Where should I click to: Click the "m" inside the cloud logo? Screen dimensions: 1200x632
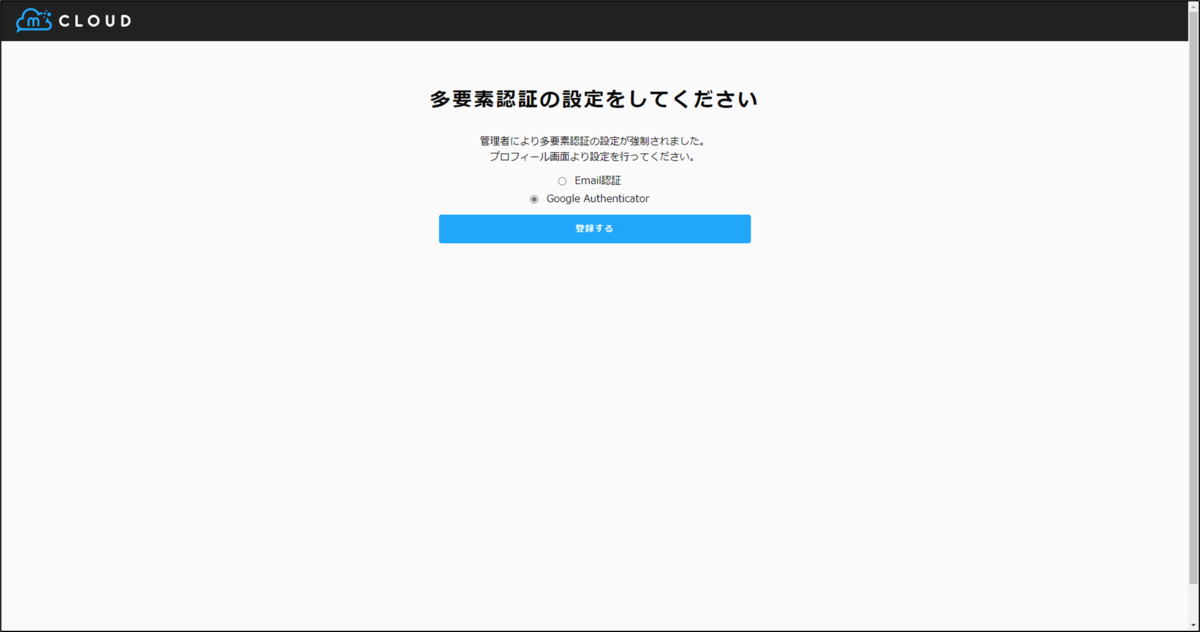(34, 20)
